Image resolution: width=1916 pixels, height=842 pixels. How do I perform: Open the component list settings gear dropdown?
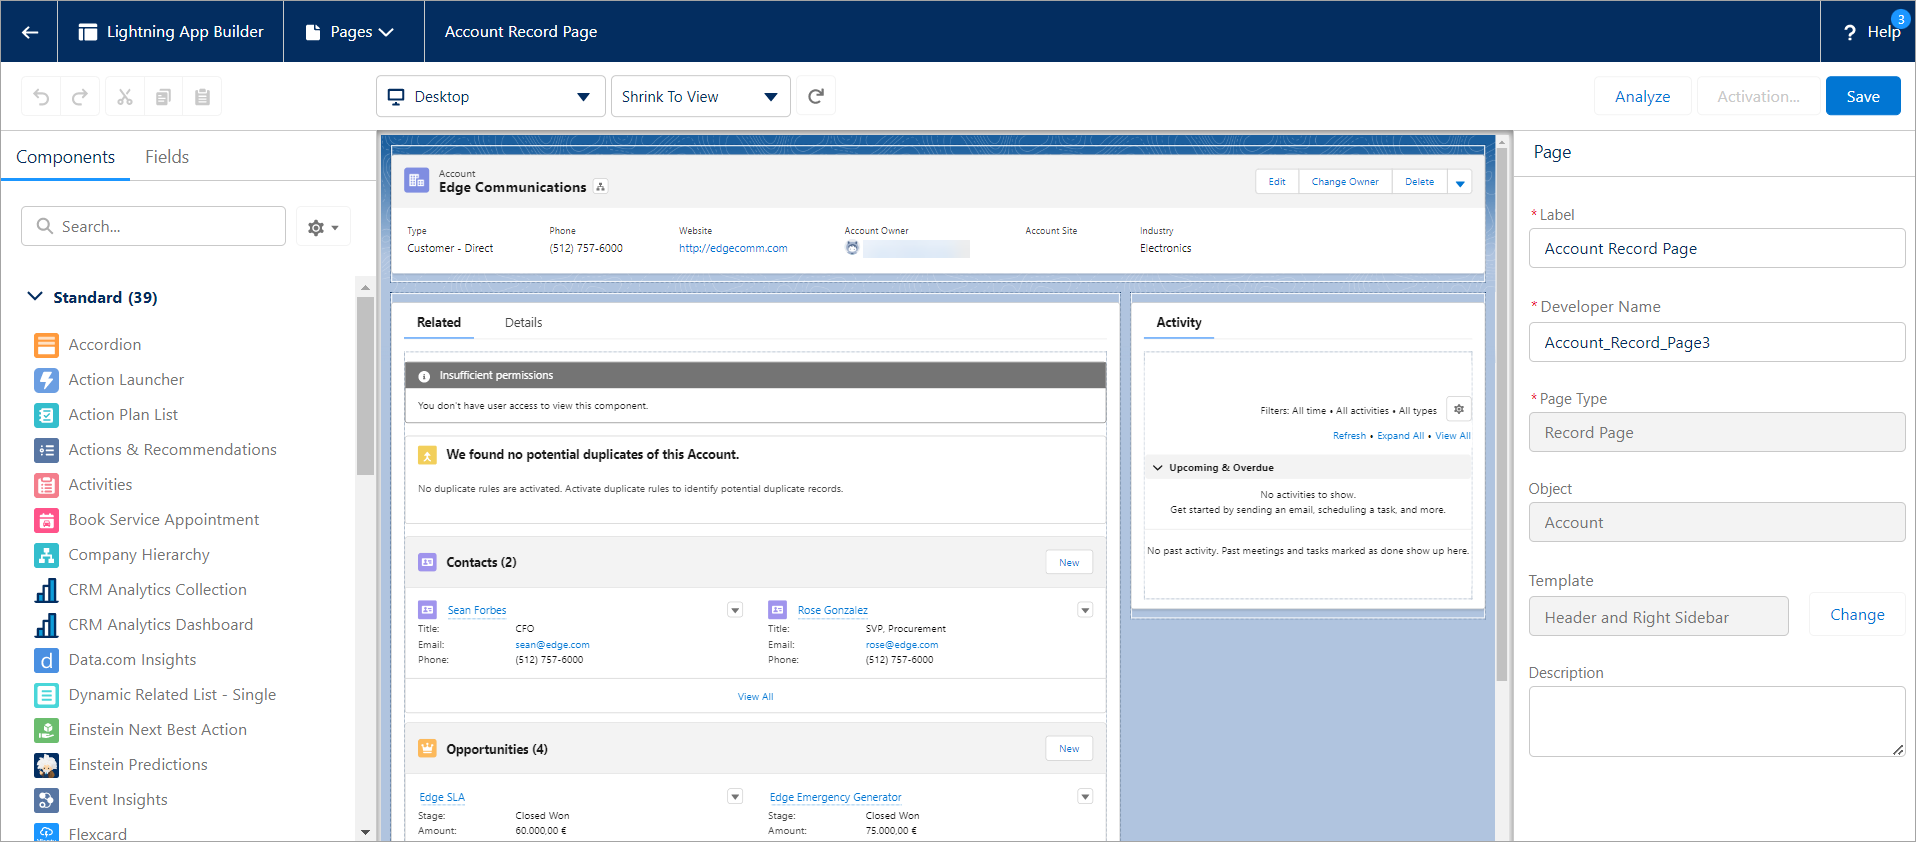click(x=323, y=227)
